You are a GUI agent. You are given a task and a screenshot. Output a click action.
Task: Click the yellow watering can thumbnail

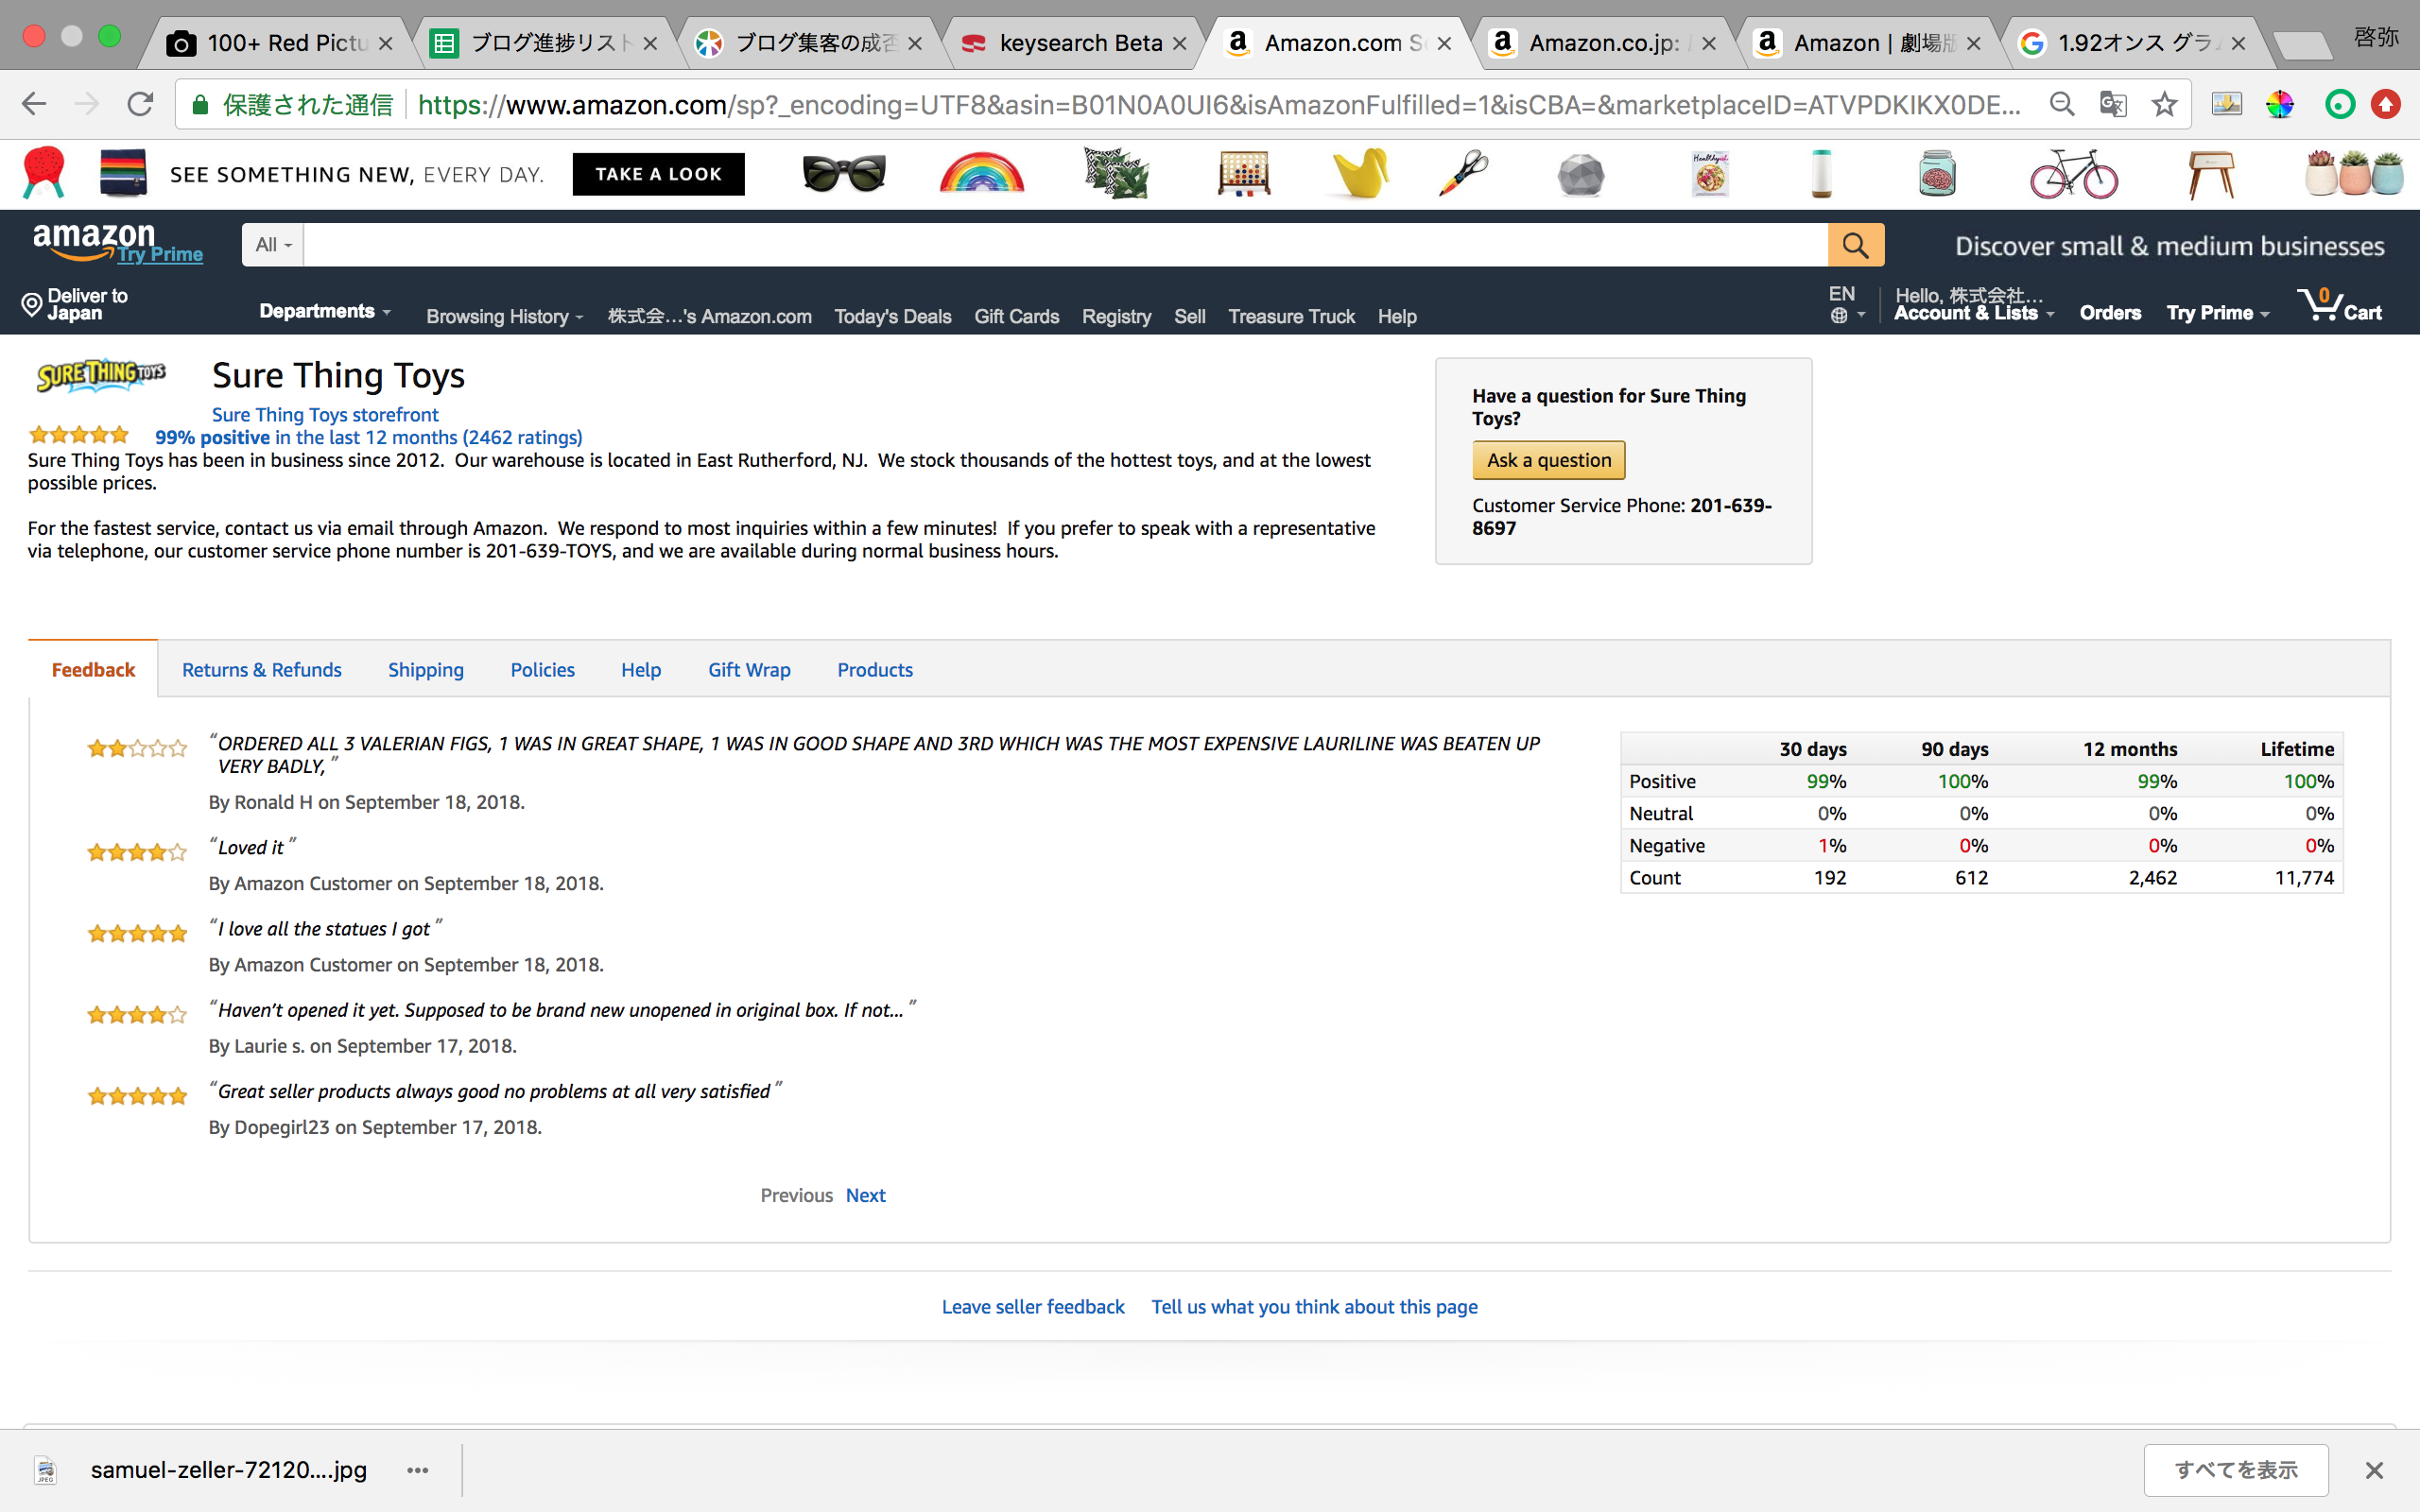[x=1360, y=174]
